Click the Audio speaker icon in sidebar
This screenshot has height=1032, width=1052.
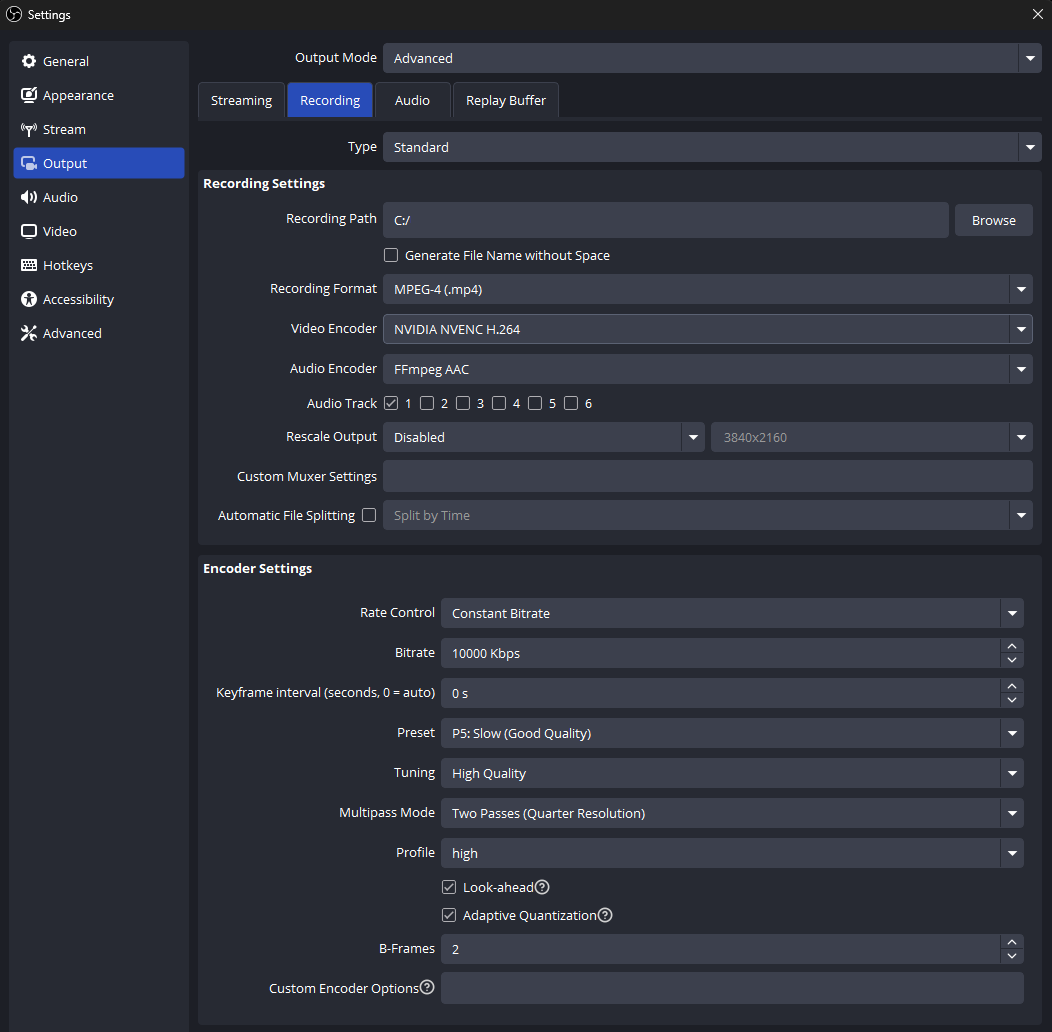(28, 197)
